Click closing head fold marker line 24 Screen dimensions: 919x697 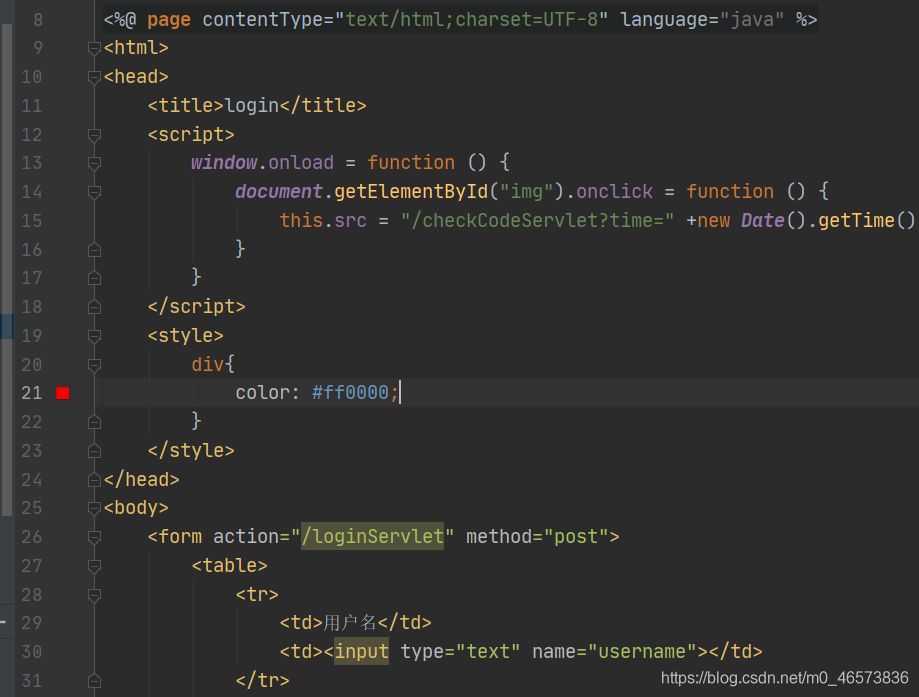click(94, 480)
